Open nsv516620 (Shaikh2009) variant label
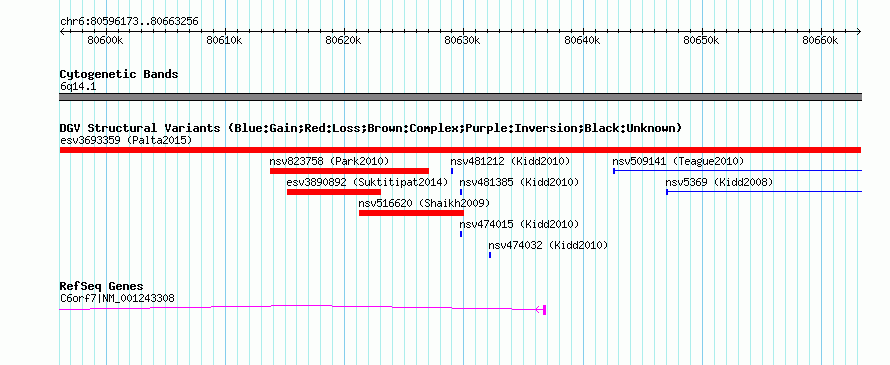 tap(424, 203)
